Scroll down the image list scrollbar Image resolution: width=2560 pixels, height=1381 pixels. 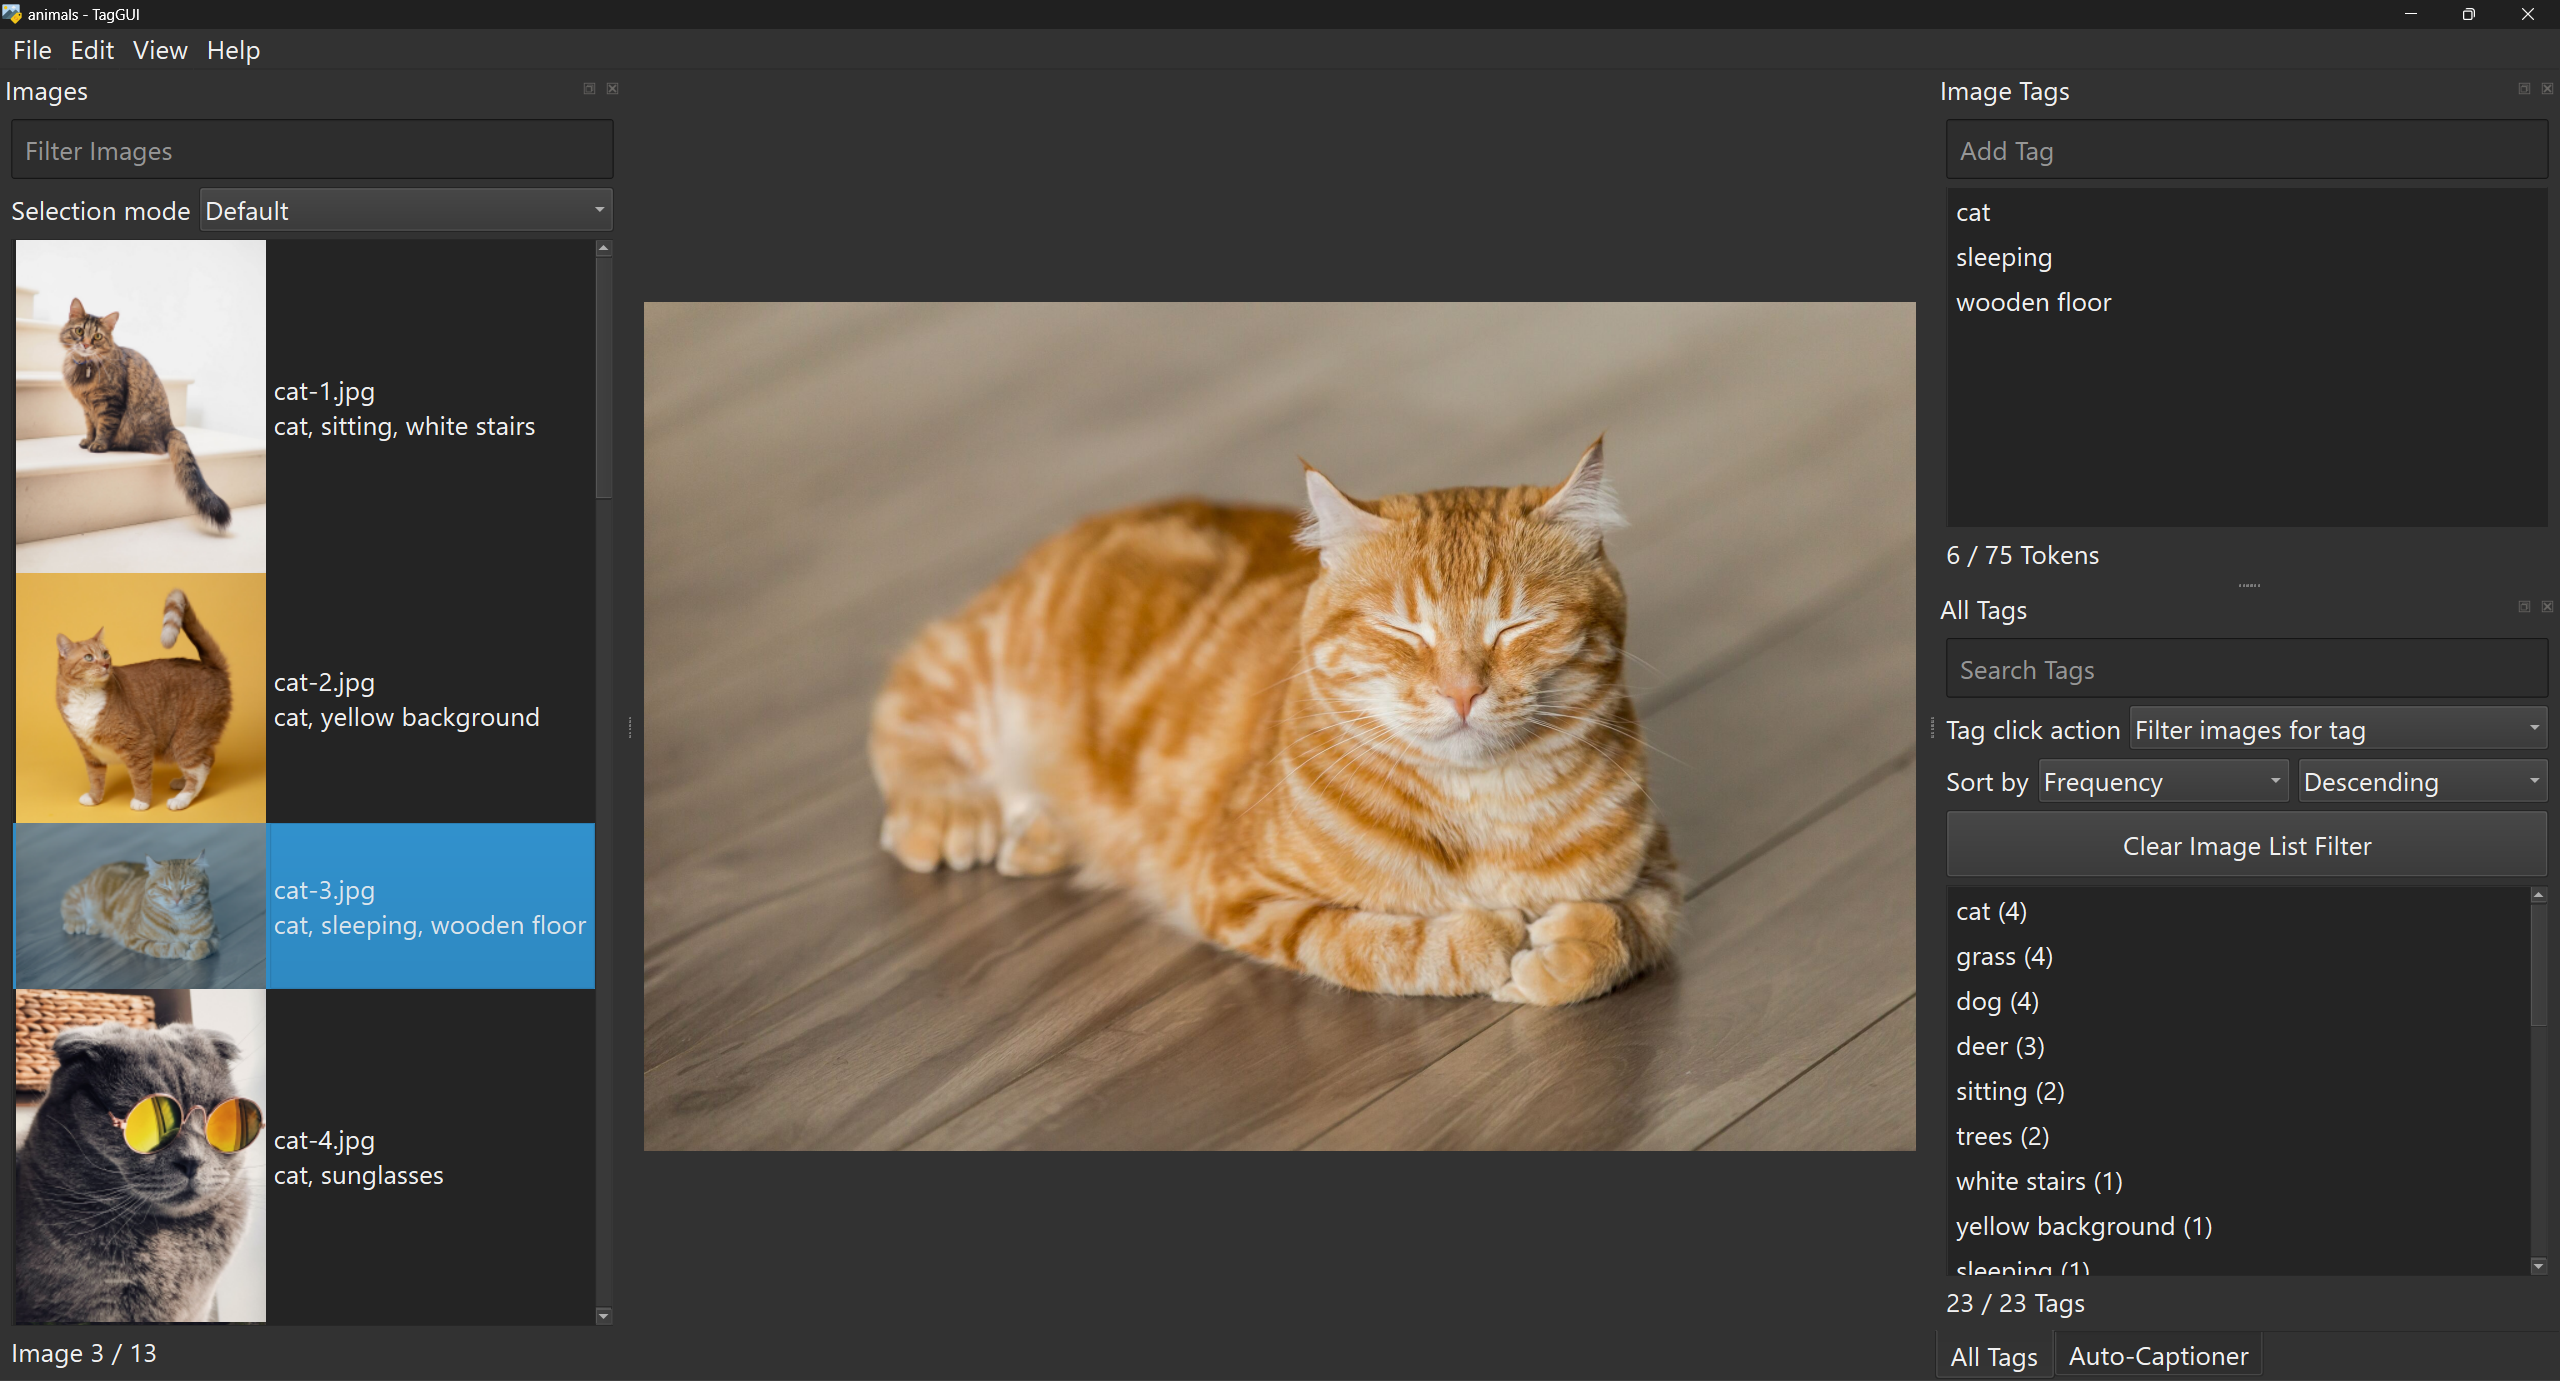pos(607,1315)
